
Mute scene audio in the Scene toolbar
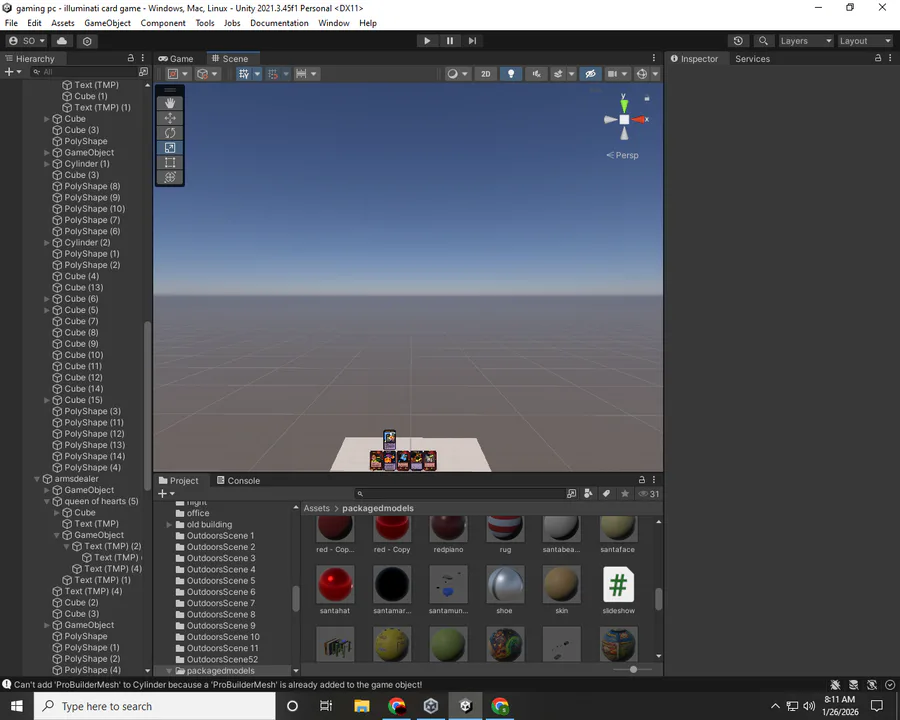click(536, 73)
